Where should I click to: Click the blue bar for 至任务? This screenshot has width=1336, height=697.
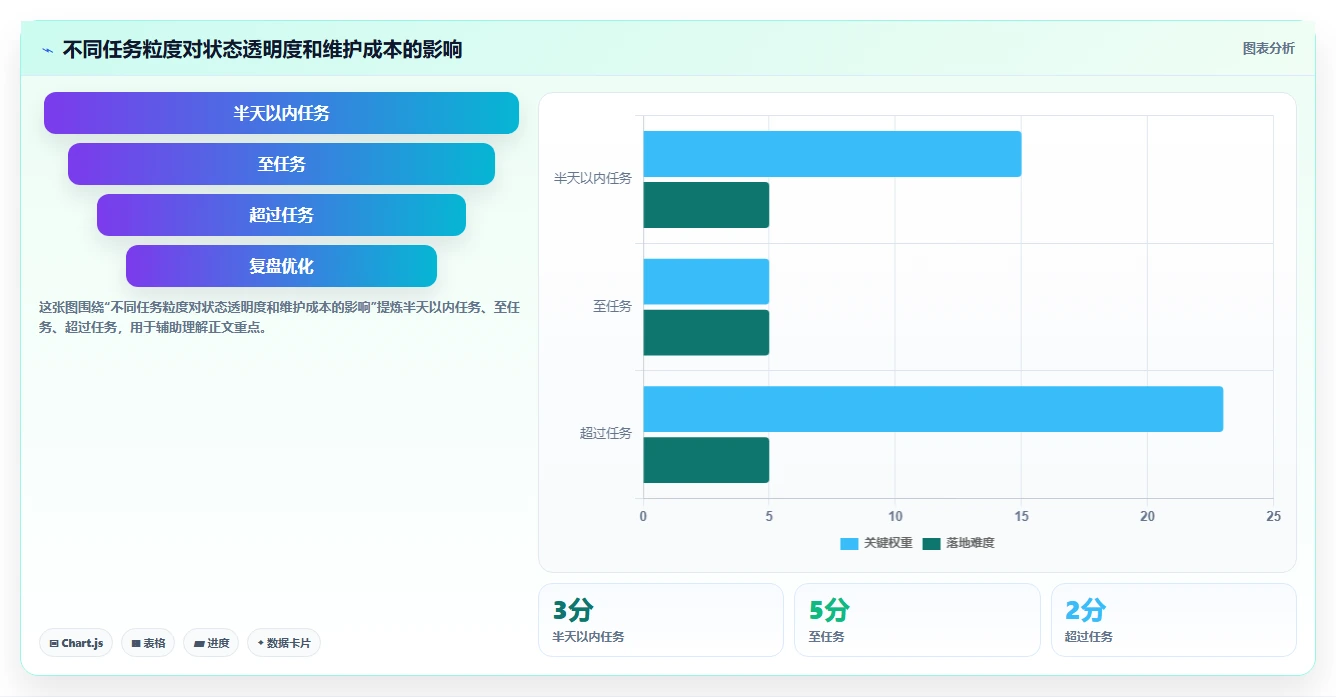706,281
